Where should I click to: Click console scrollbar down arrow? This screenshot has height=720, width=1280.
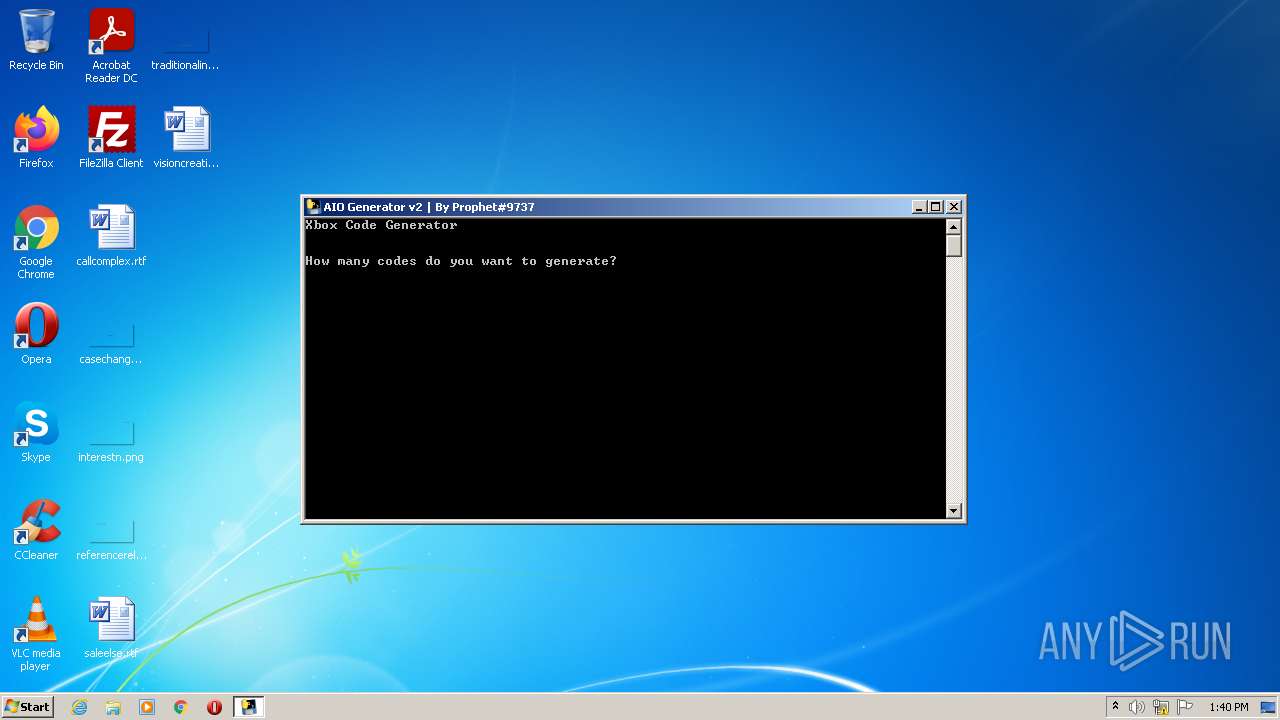click(954, 511)
